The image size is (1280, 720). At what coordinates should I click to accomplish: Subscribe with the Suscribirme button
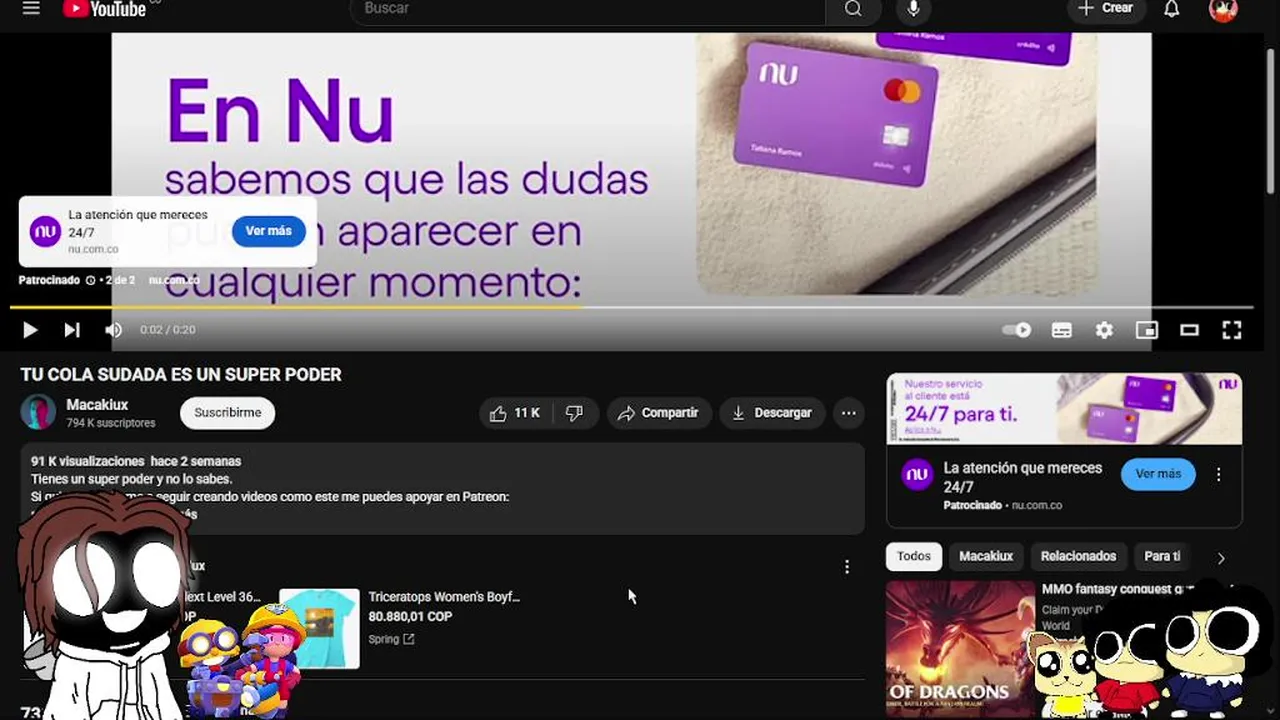(227, 413)
